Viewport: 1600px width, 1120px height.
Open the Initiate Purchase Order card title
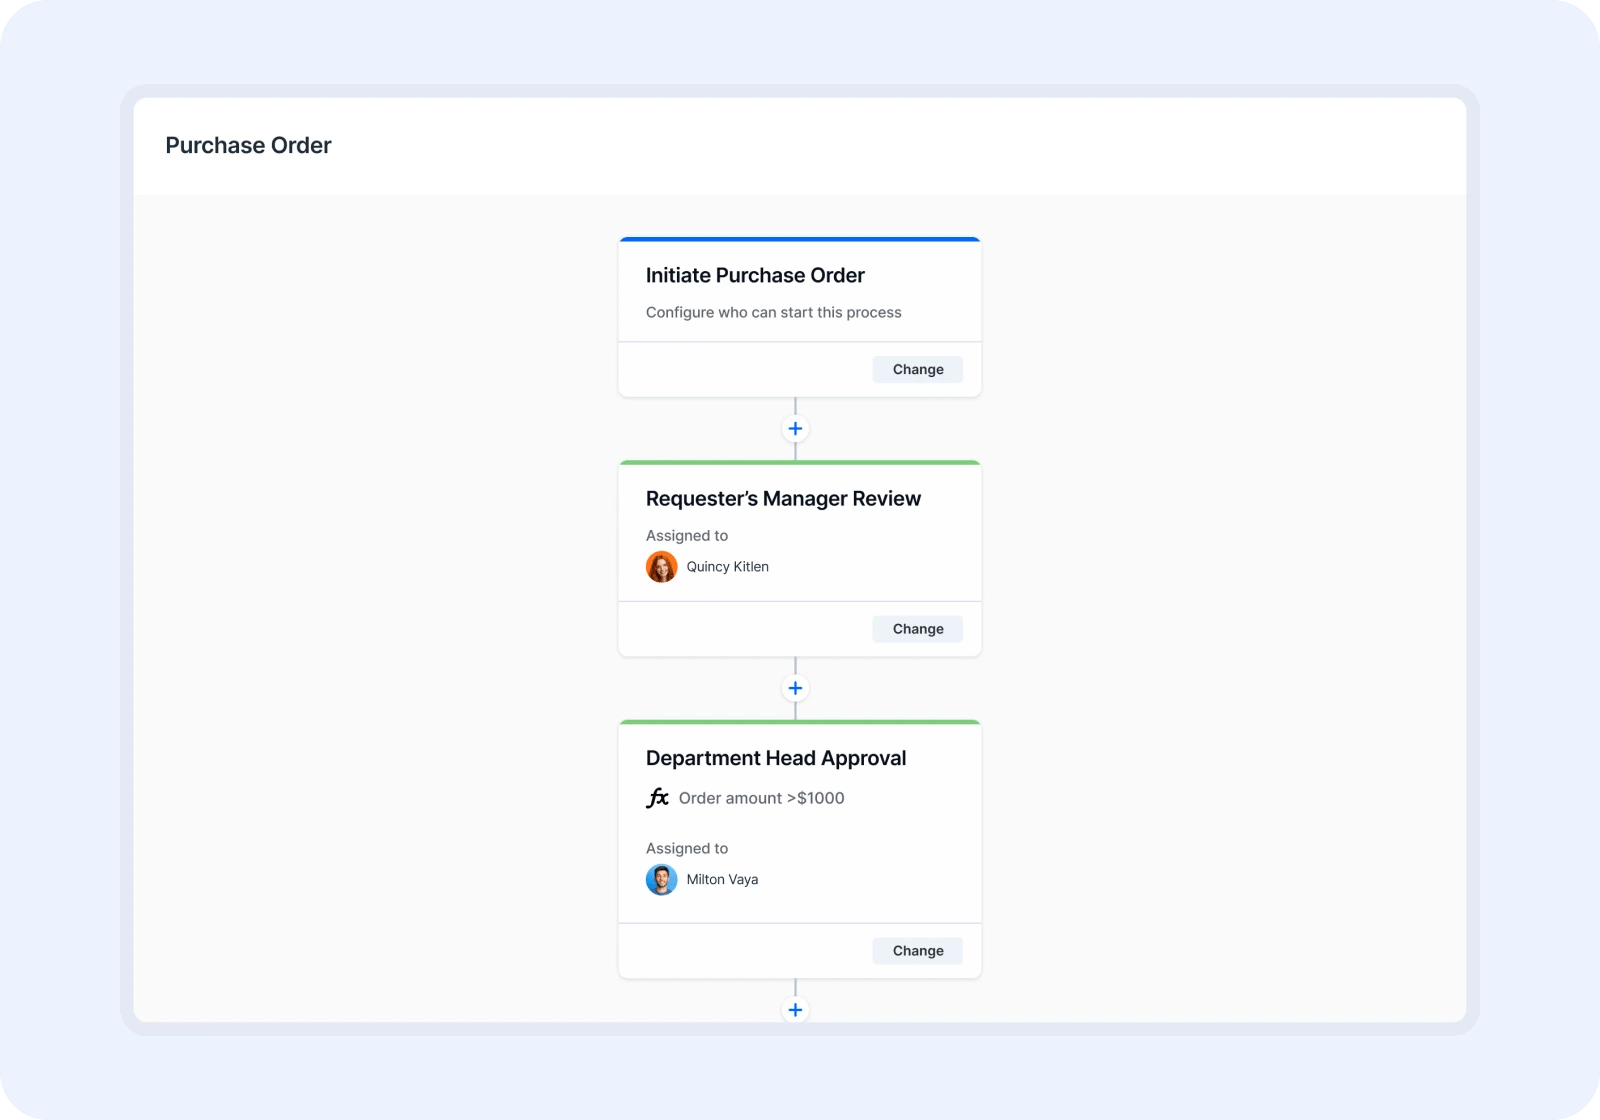coord(755,275)
